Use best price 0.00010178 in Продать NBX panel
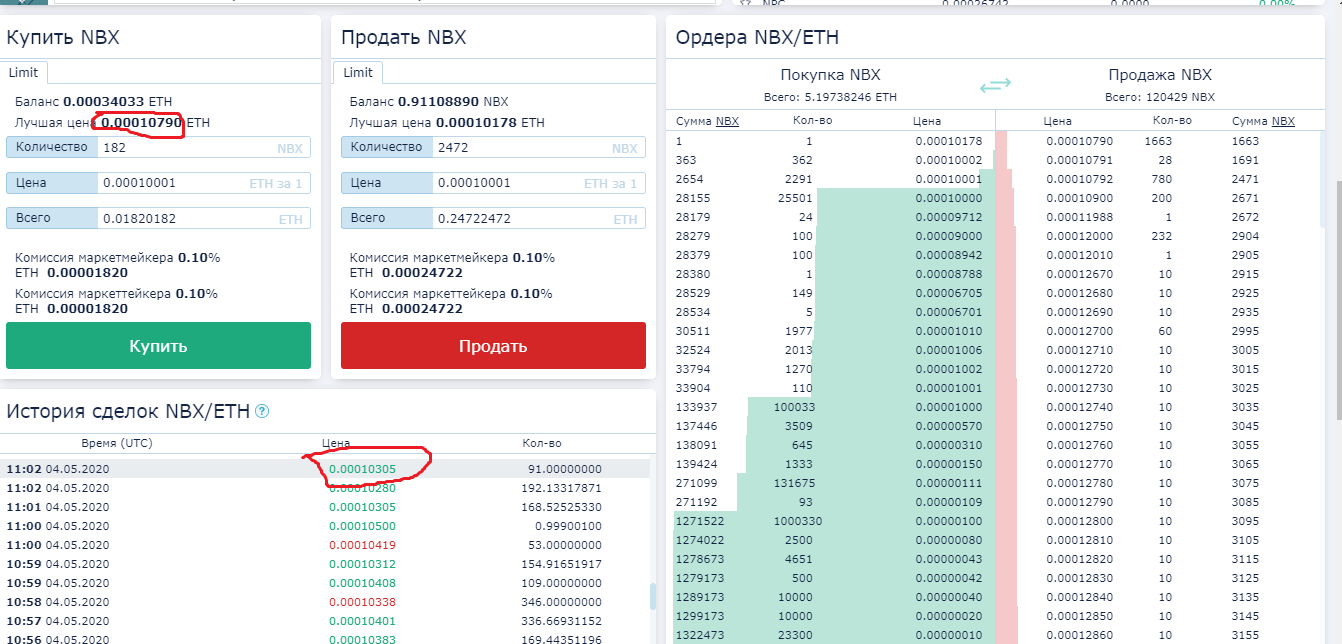 tap(477, 122)
